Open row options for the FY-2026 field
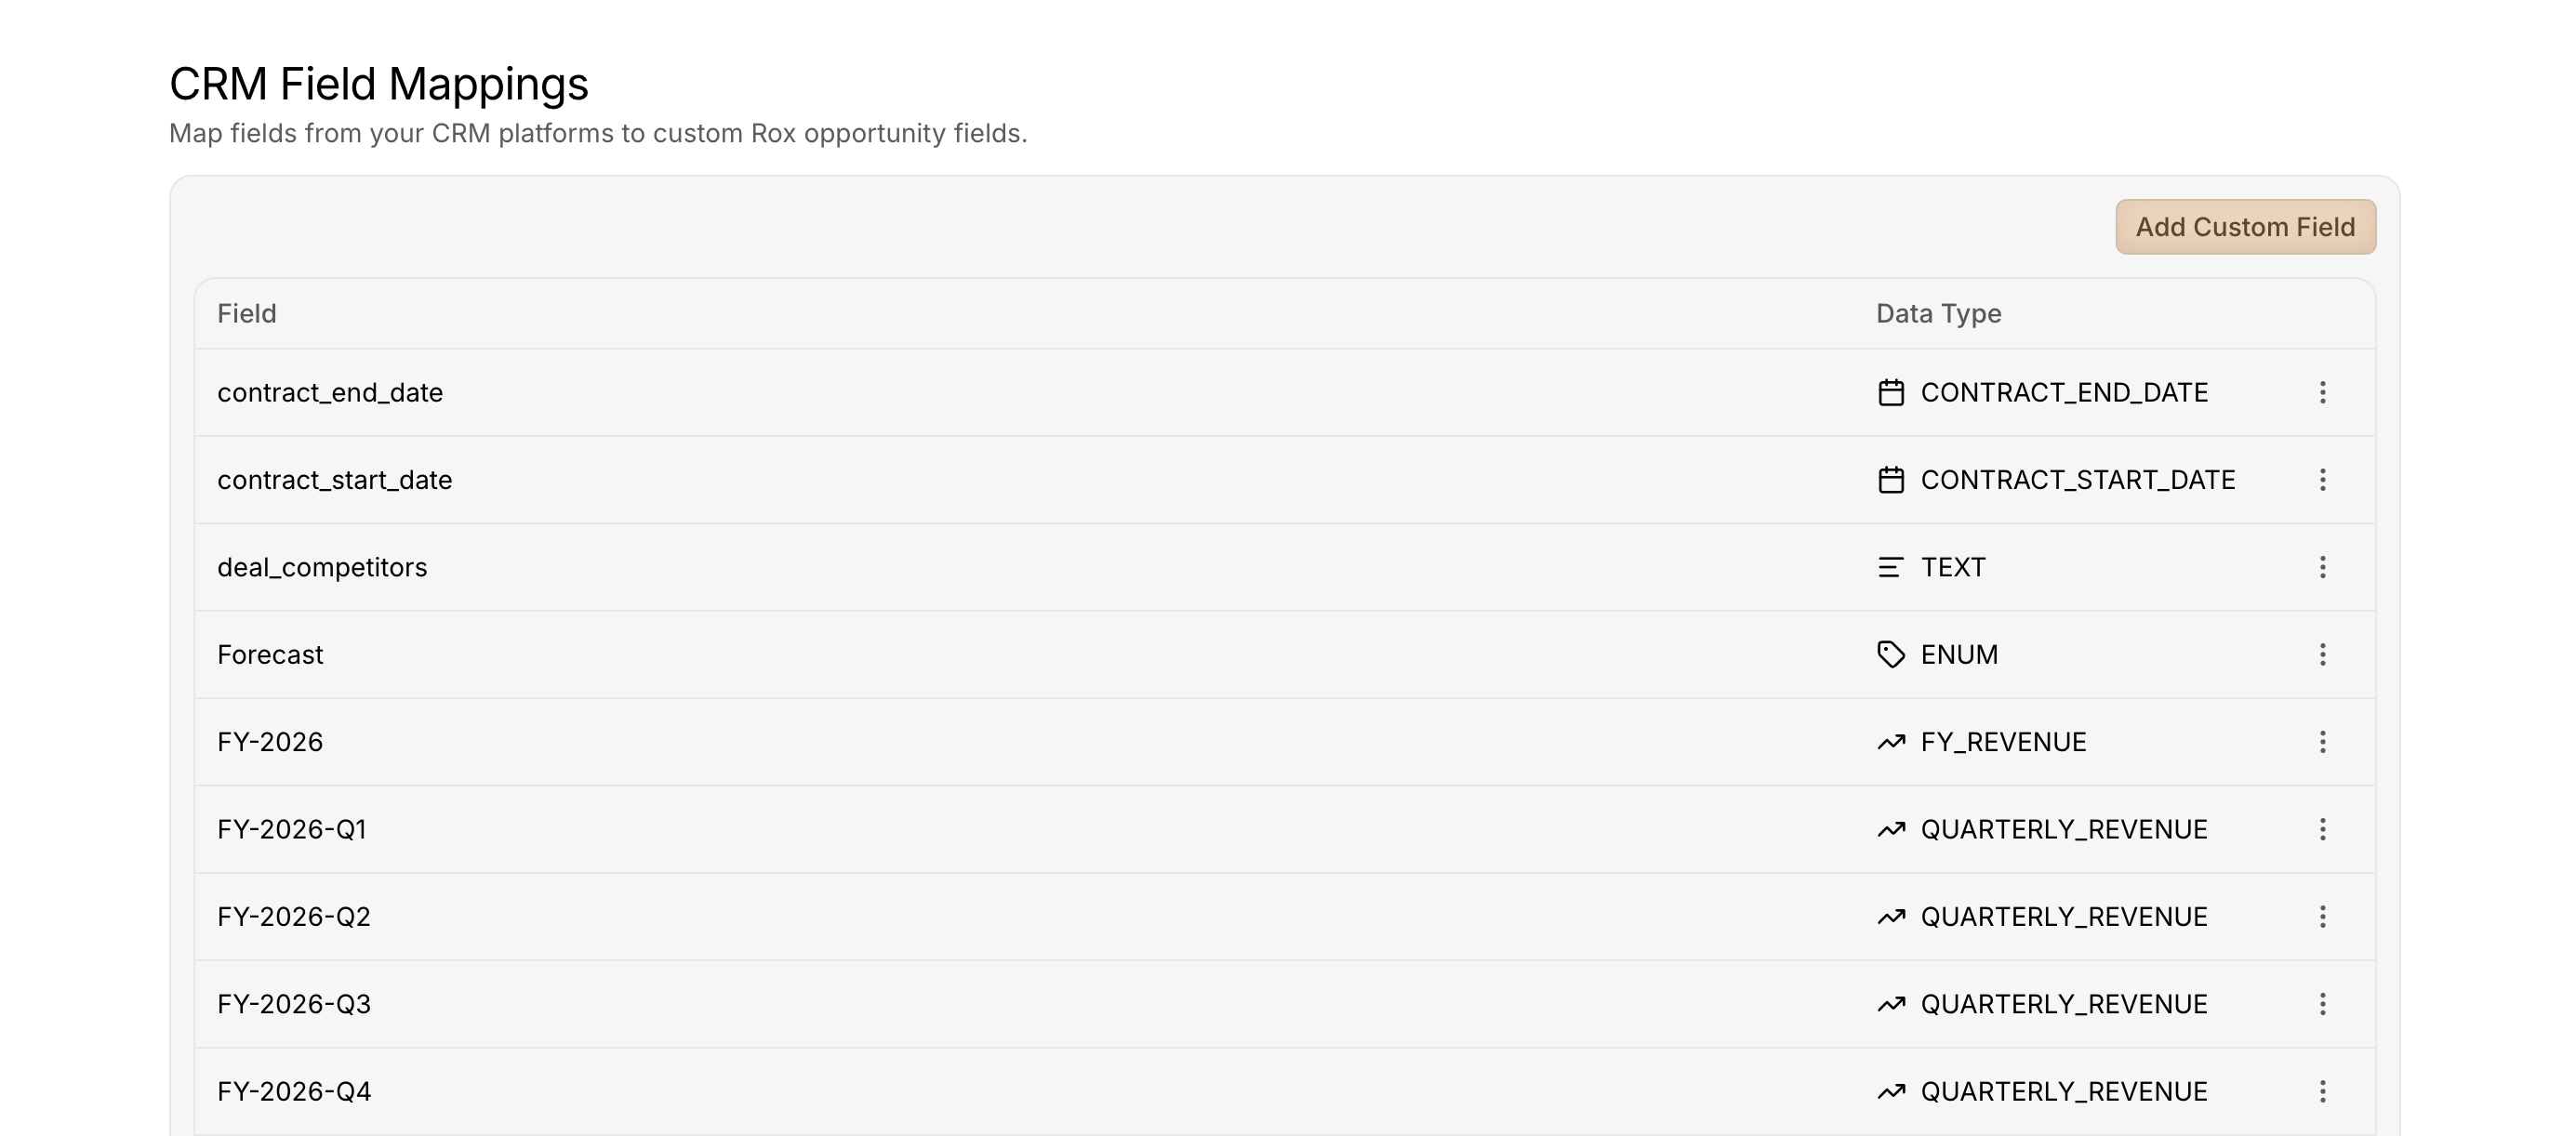Image resolution: width=2576 pixels, height=1136 pixels. 2322,742
